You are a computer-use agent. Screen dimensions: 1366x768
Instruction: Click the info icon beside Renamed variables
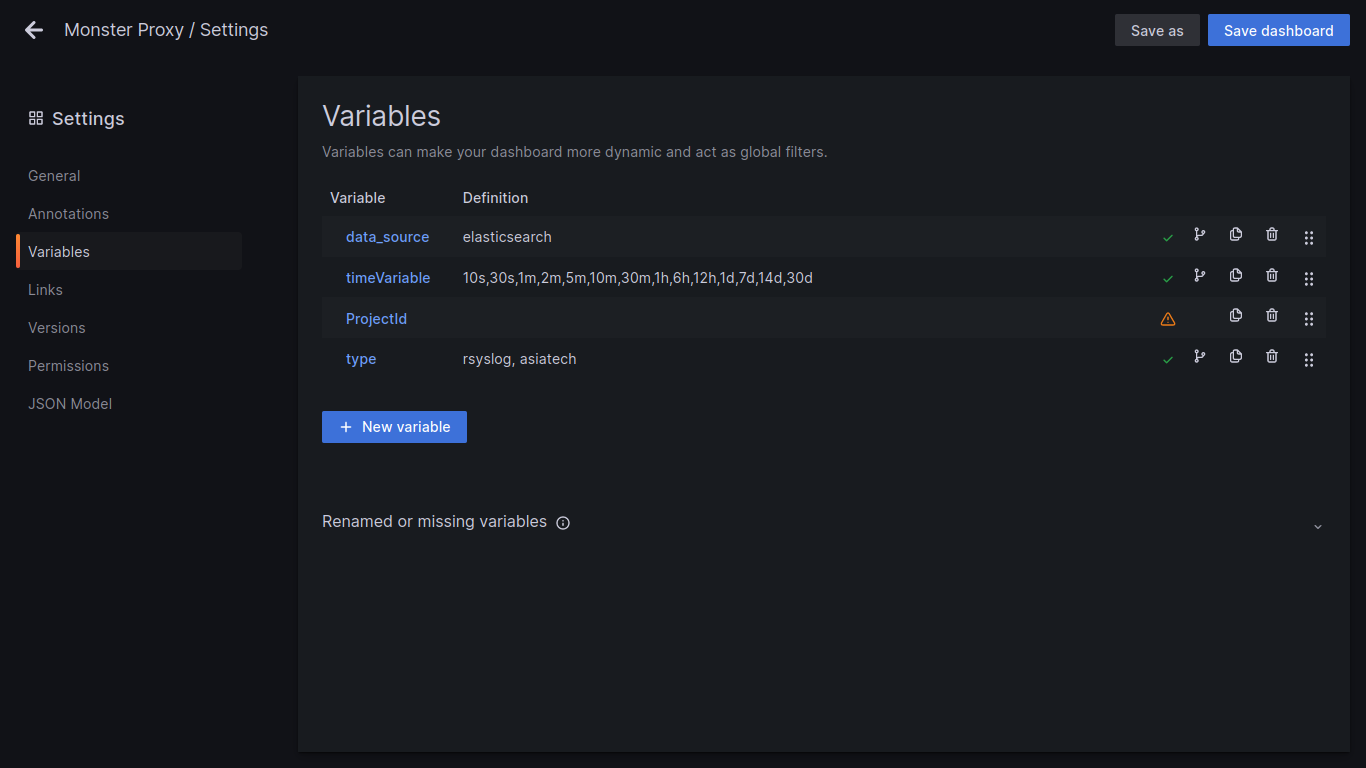[x=563, y=523]
